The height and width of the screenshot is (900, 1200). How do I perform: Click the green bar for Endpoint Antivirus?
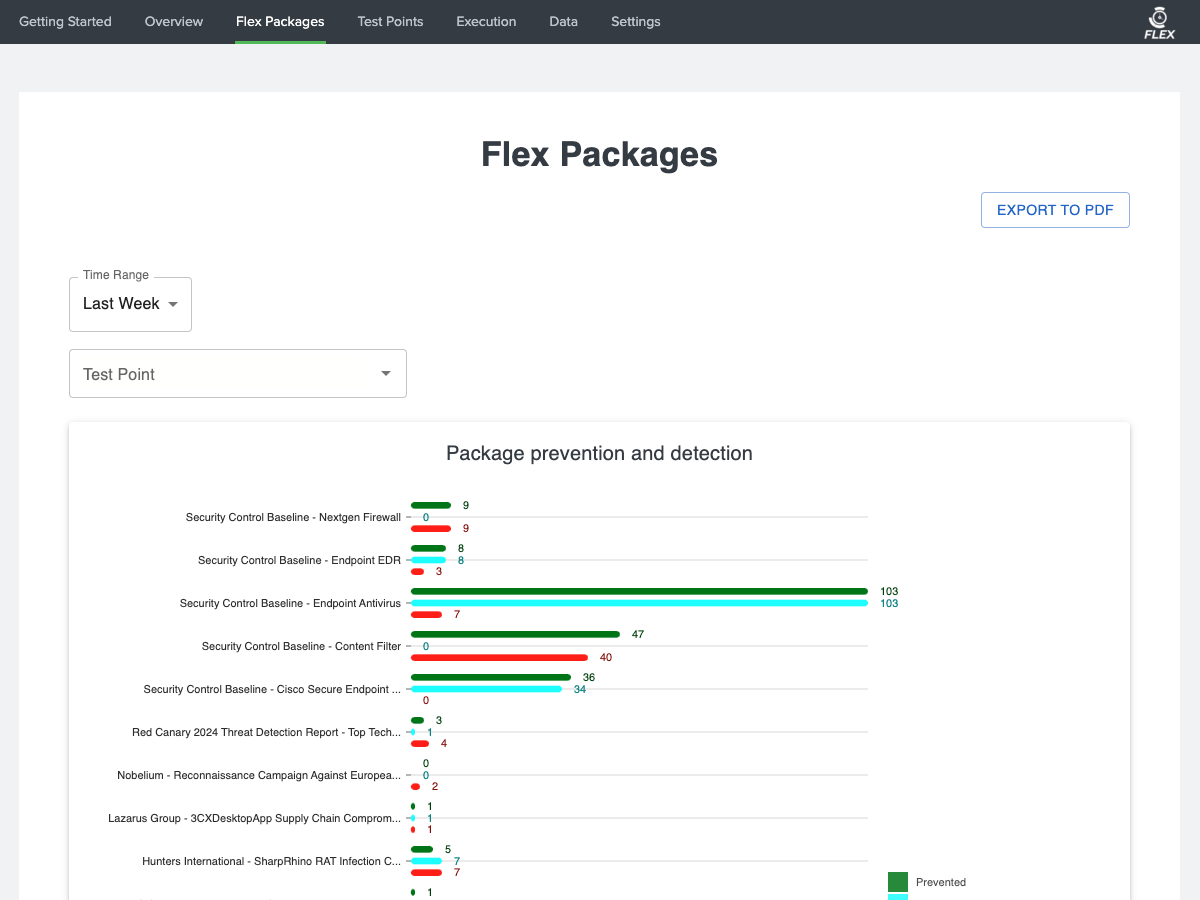pos(639,591)
